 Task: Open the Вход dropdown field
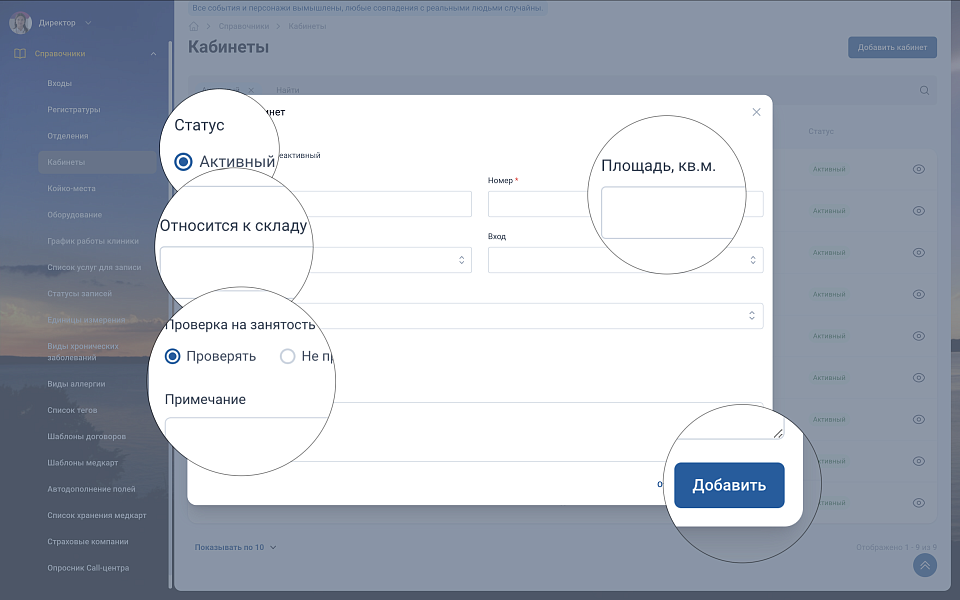(625, 260)
